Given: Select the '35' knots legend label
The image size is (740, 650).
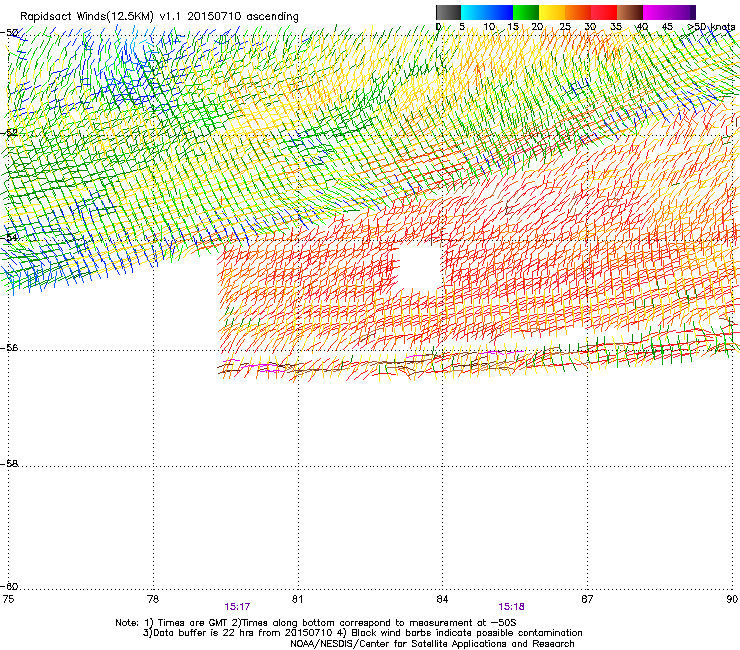Looking at the screenshot, I should pyautogui.click(x=616, y=27).
